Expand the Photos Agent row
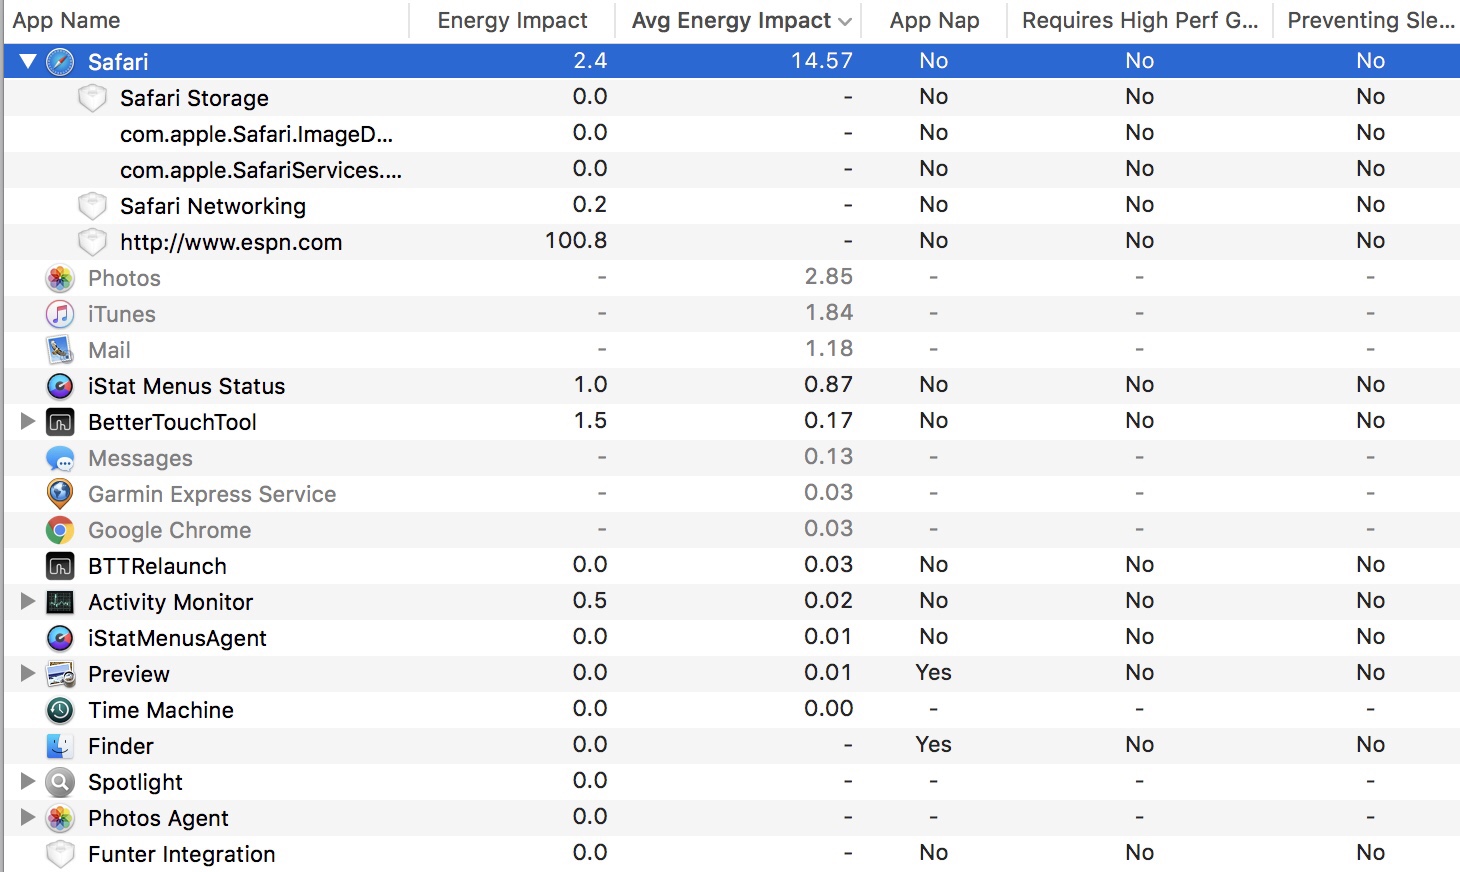1460x872 pixels. (28, 818)
